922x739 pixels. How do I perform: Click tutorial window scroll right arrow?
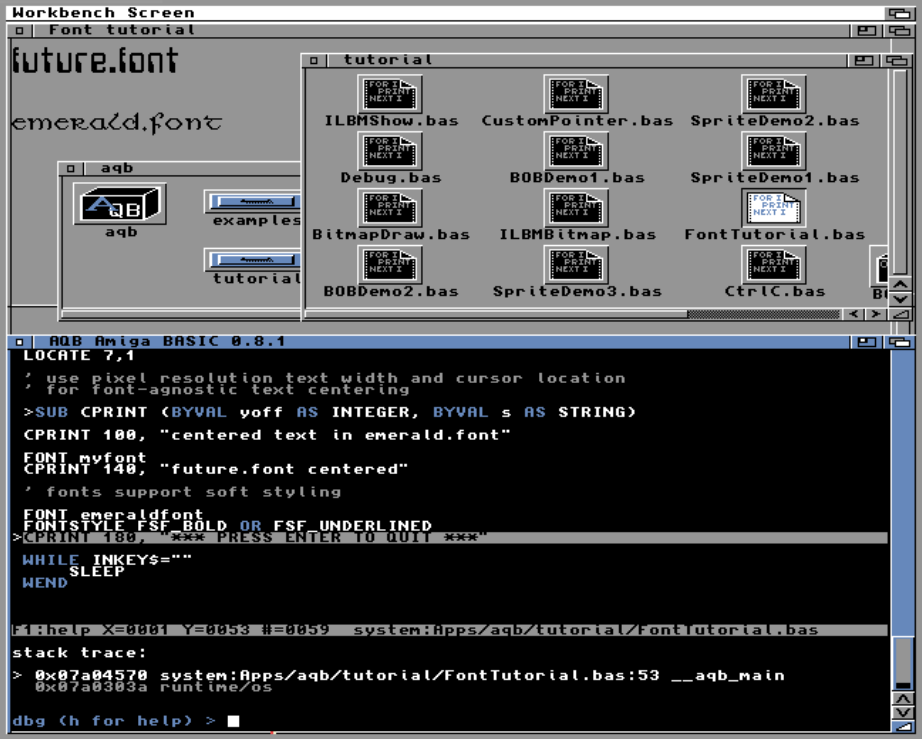click(876, 314)
